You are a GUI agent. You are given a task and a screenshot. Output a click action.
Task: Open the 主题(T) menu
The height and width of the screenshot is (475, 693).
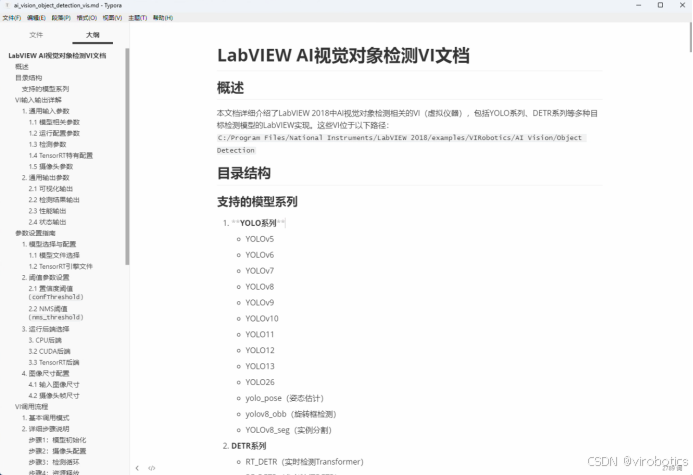tap(137, 18)
